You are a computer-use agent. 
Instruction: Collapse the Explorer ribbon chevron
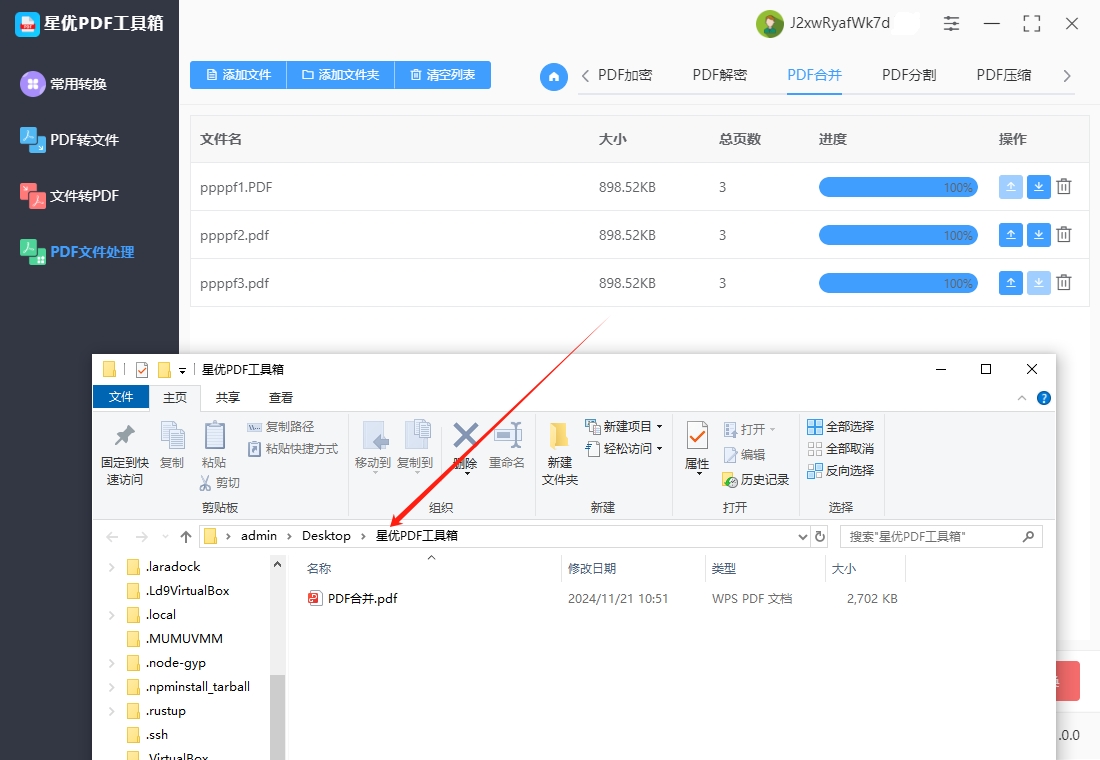1022,398
